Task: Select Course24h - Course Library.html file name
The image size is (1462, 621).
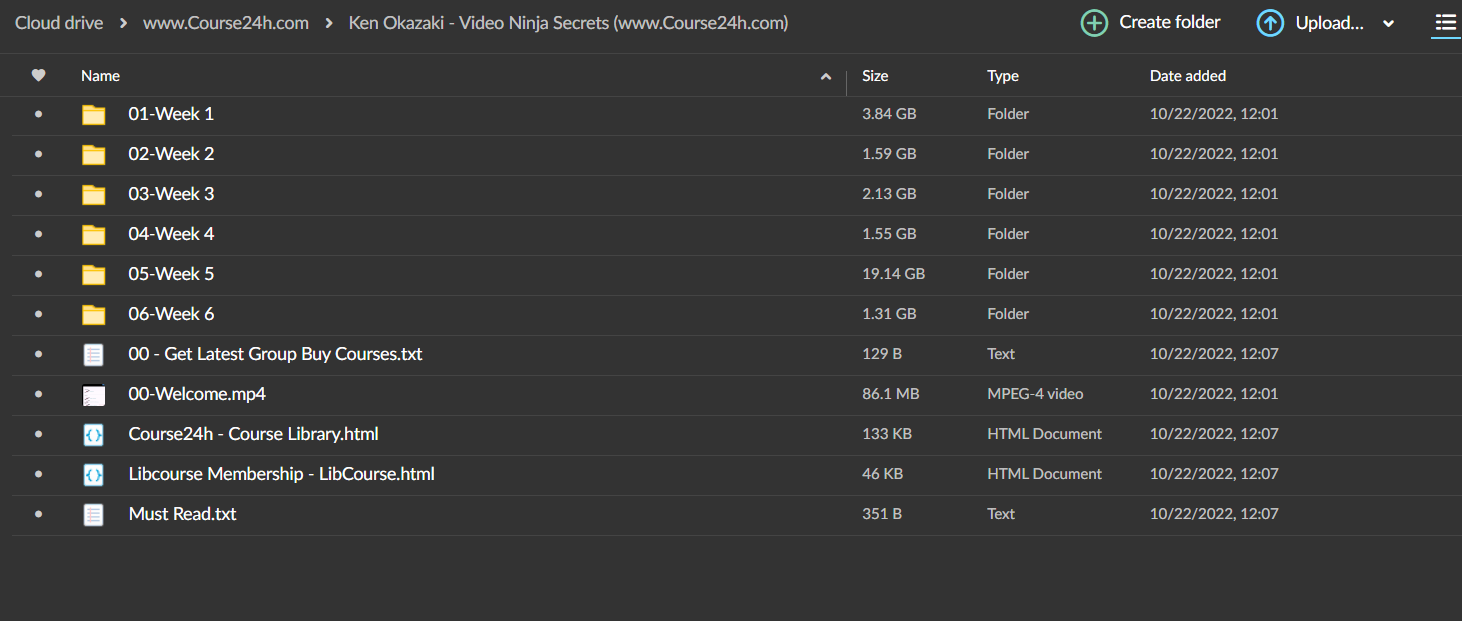Action: tap(254, 434)
